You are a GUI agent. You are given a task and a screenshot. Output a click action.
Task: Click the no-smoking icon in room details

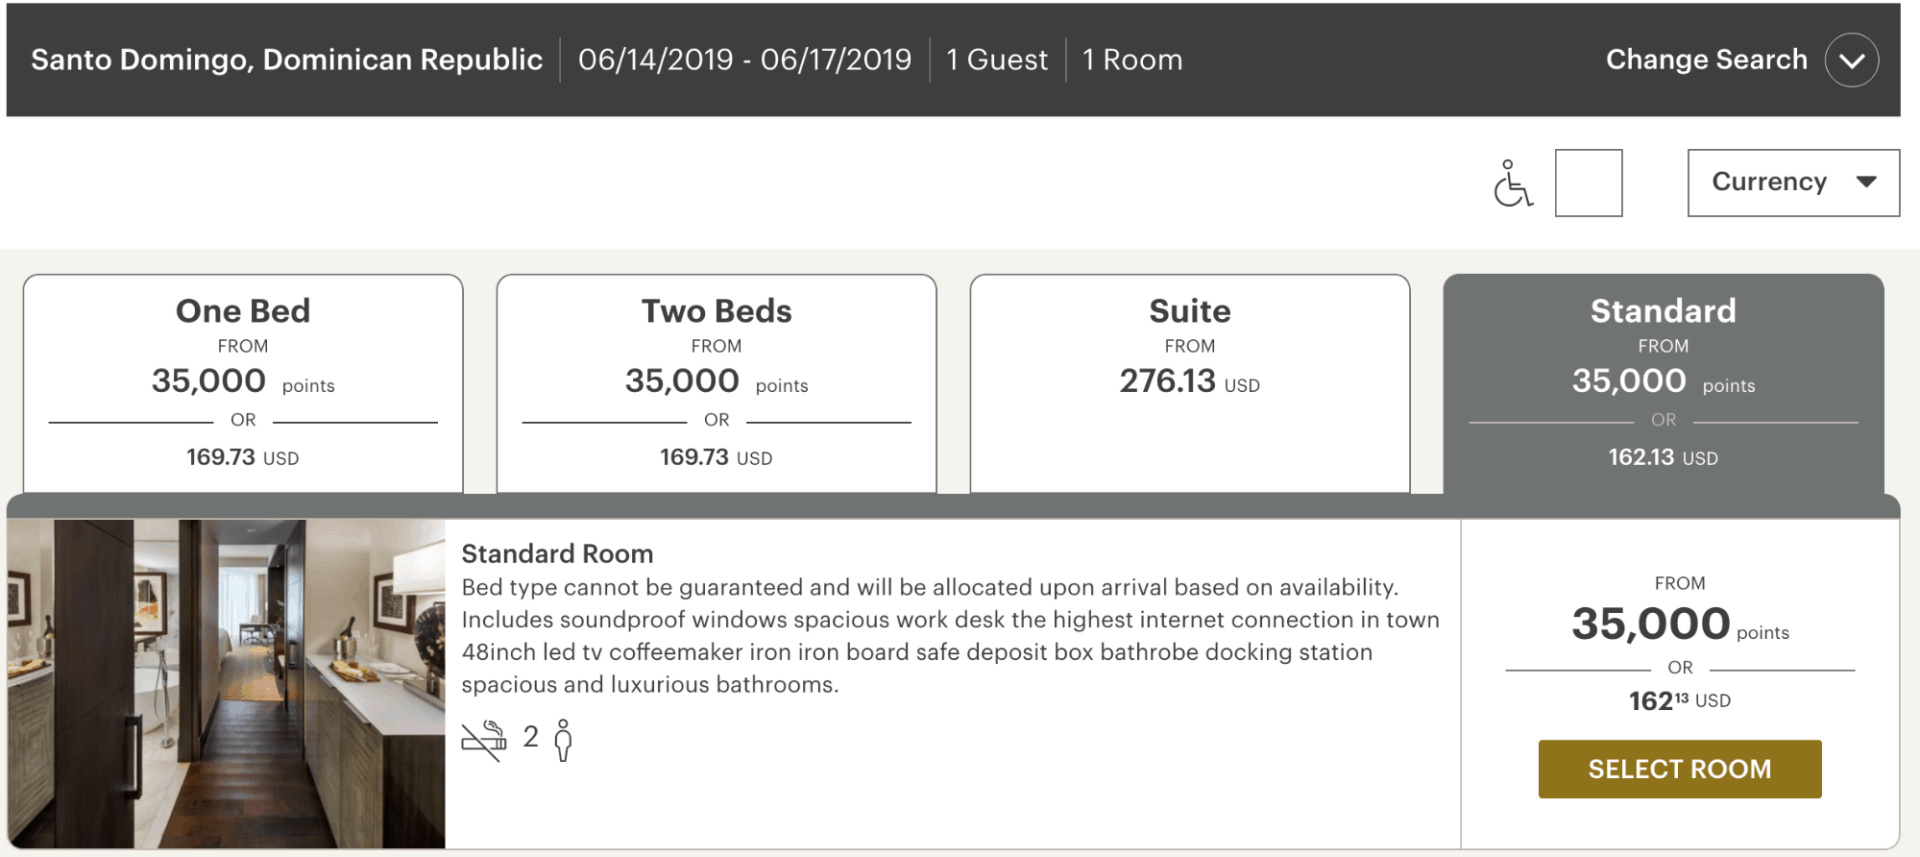tap(484, 741)
